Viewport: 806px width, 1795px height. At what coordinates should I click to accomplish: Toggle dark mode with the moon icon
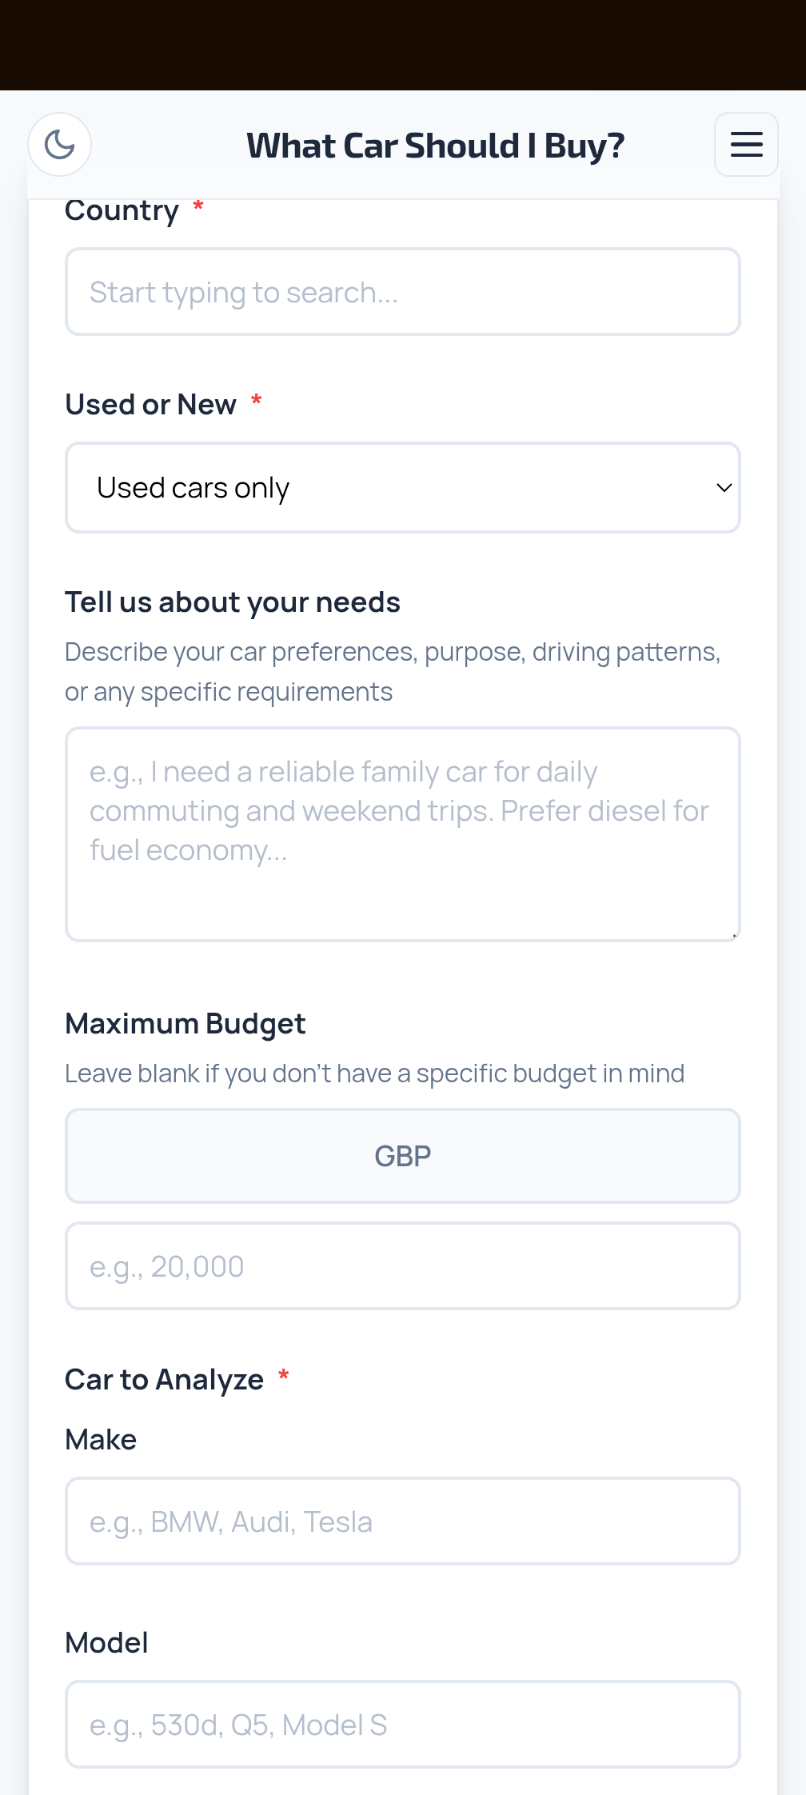click(x=60, y=145)
